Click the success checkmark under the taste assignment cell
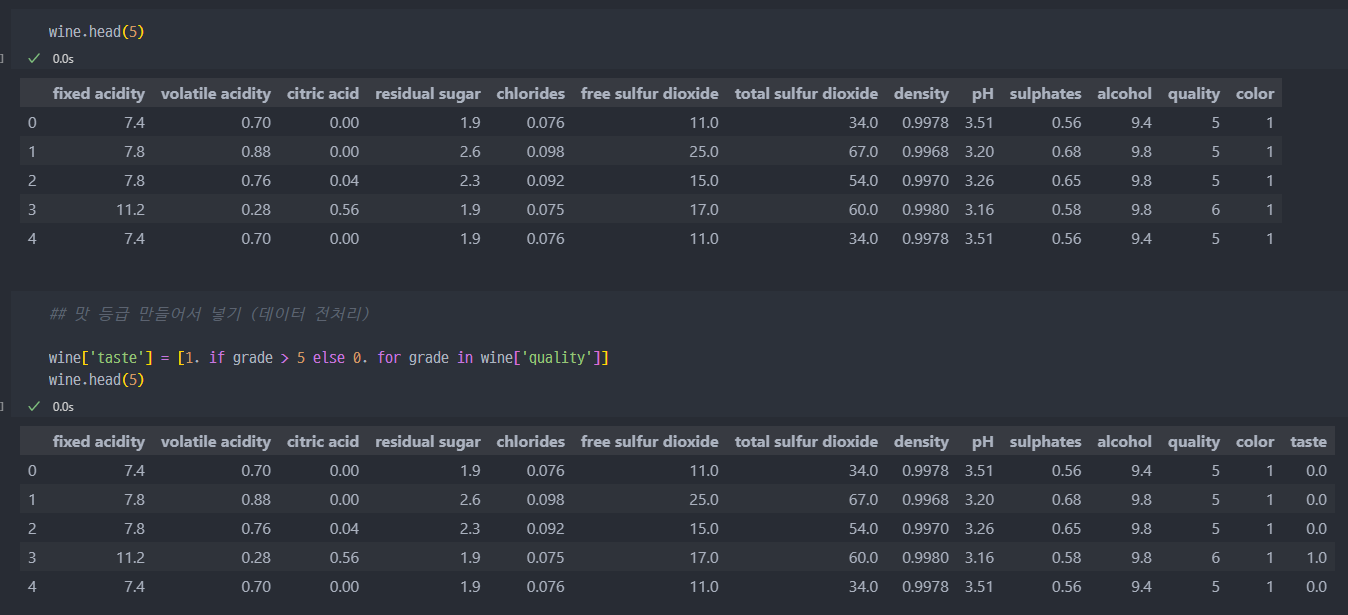 point(34,407)
